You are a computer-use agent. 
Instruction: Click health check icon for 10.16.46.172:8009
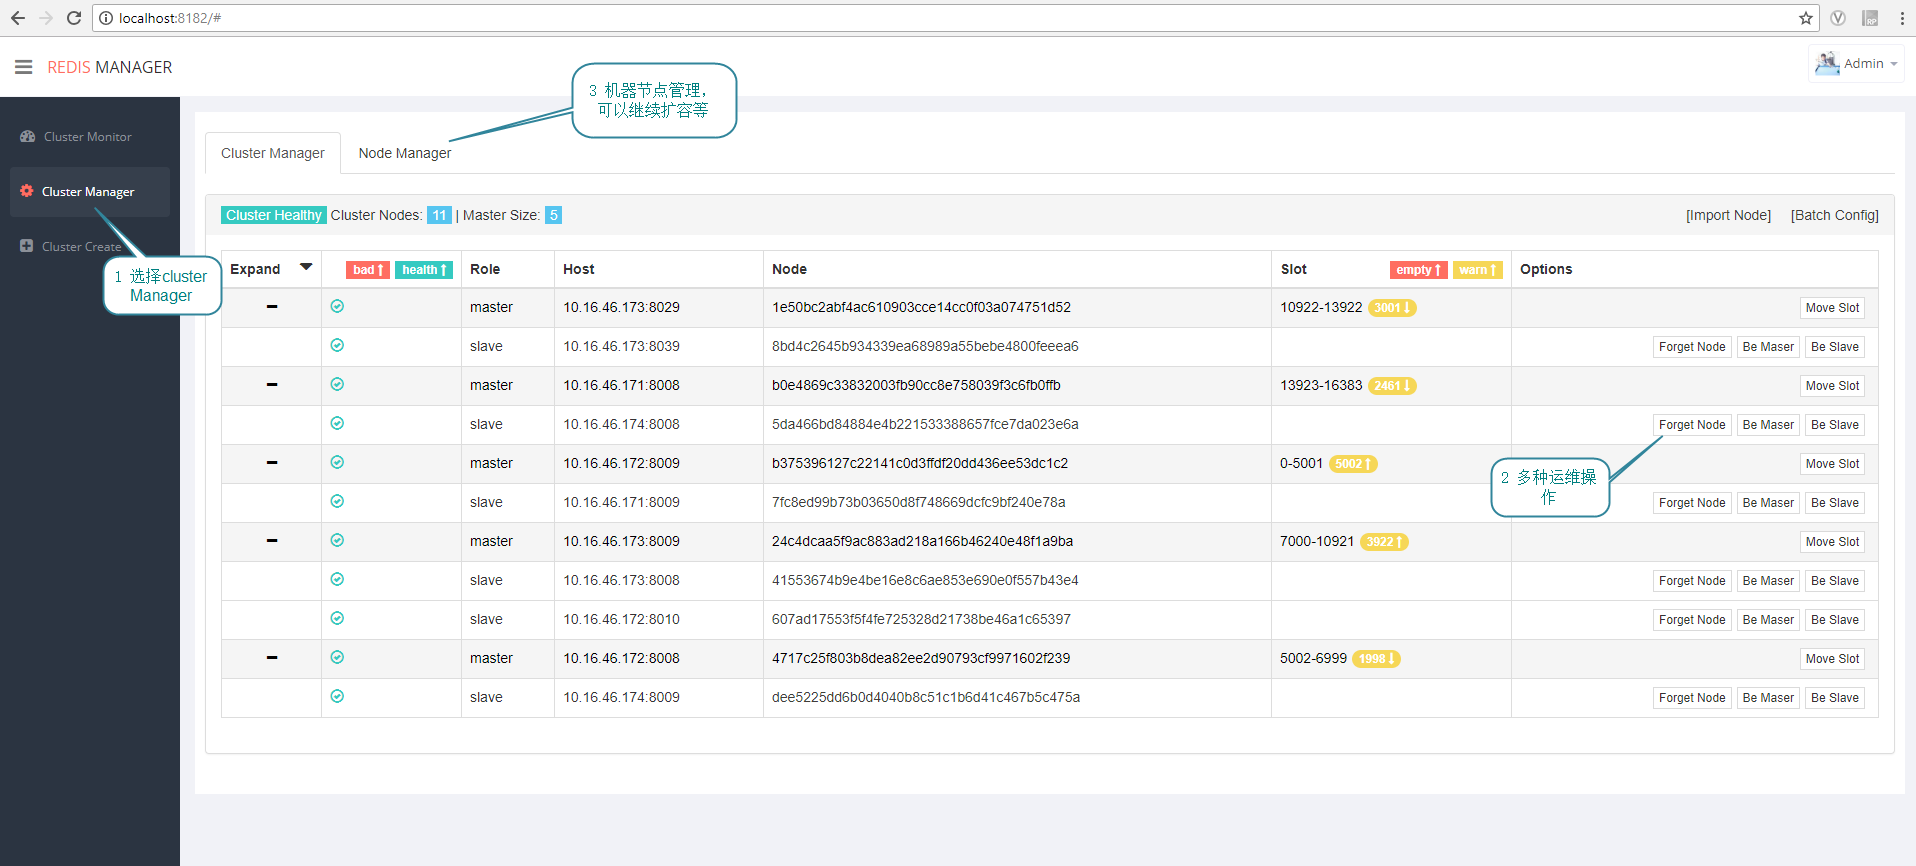point(337,462)
